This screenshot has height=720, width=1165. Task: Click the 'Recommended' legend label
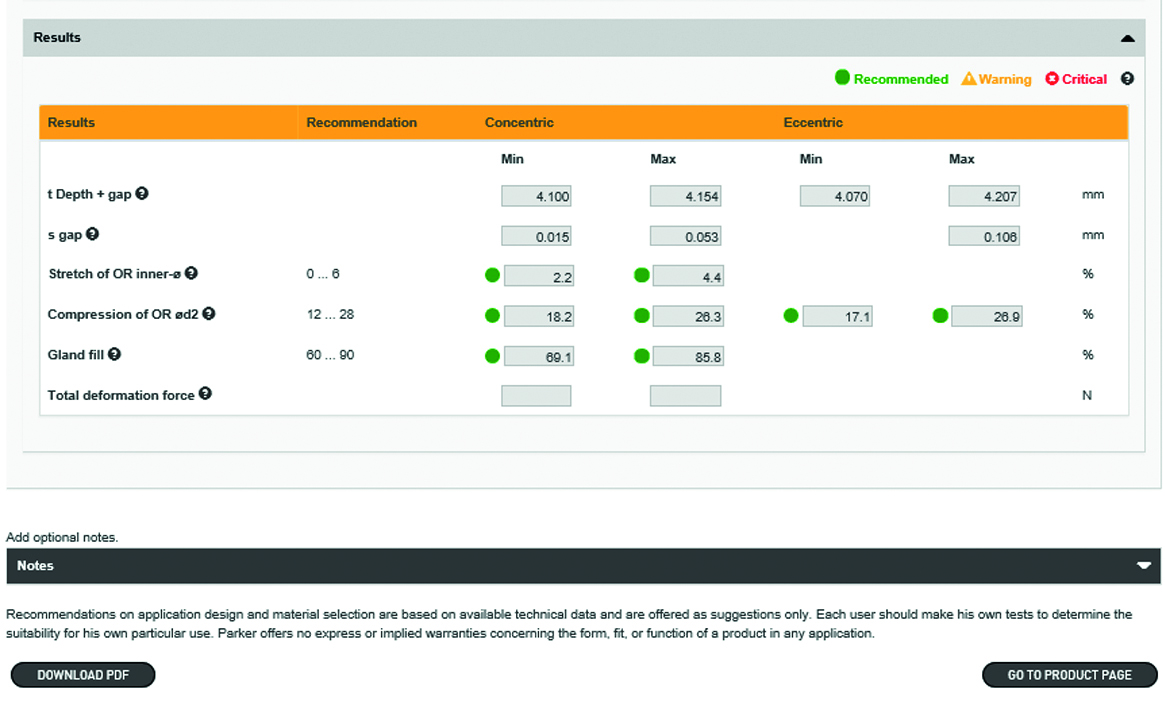[x=900, y=79]
